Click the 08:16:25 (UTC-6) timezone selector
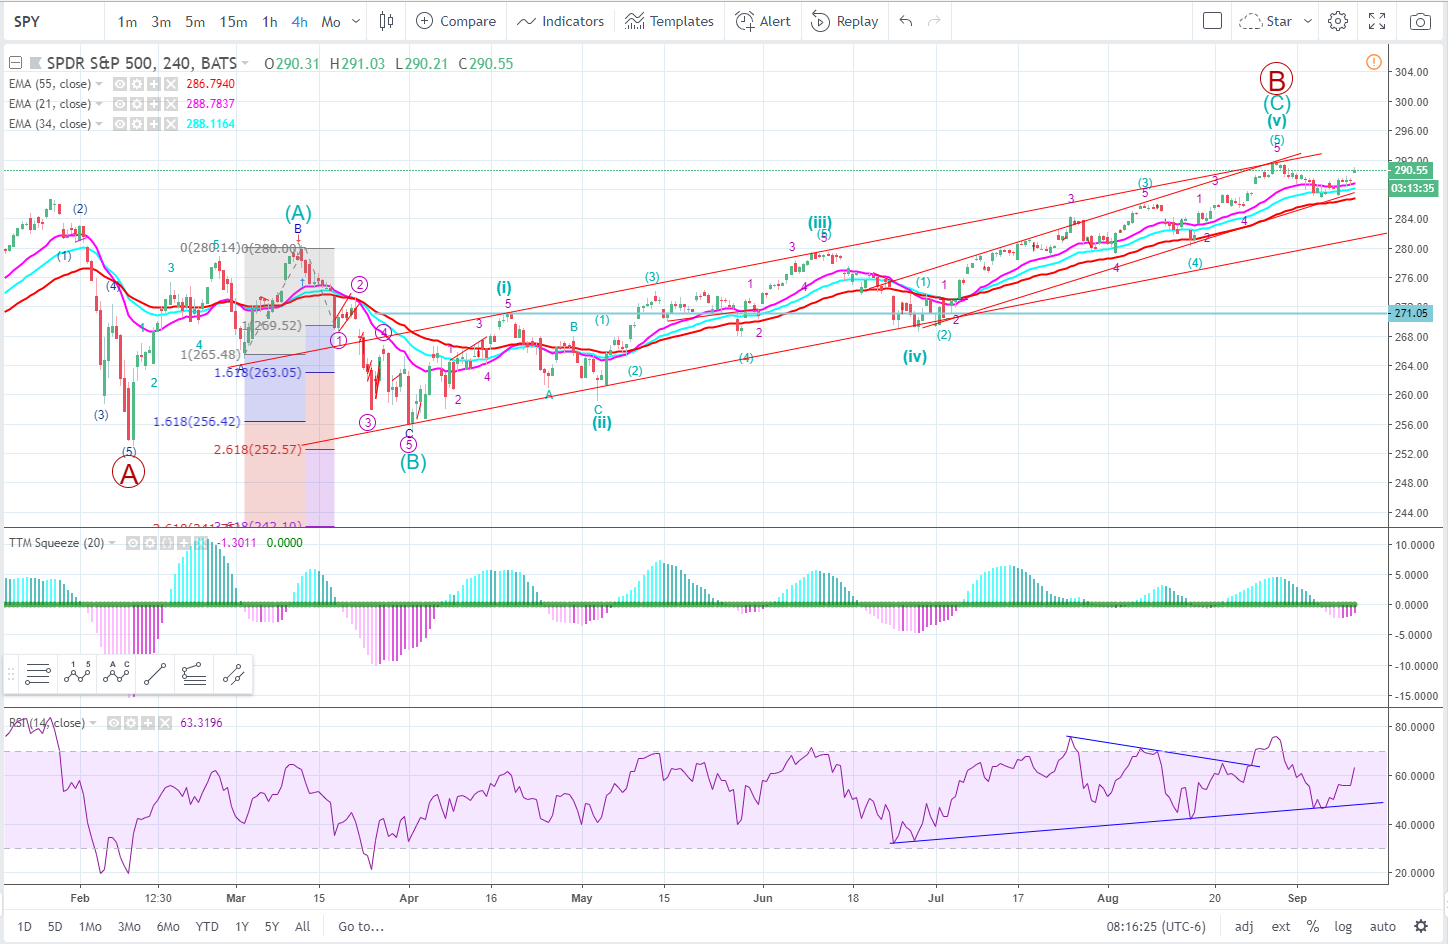The image size is (1448, 944). click(x=1156, y=926)
